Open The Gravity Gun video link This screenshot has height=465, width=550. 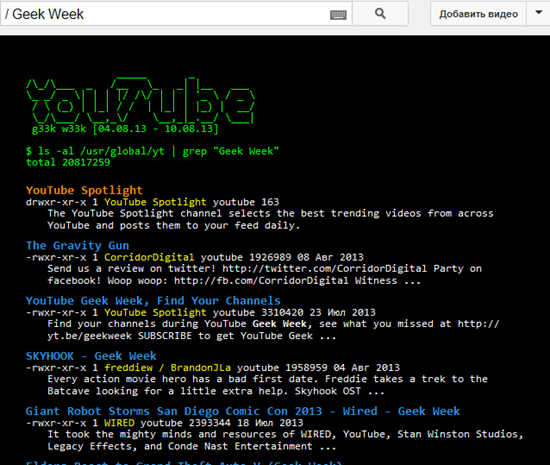78,245
